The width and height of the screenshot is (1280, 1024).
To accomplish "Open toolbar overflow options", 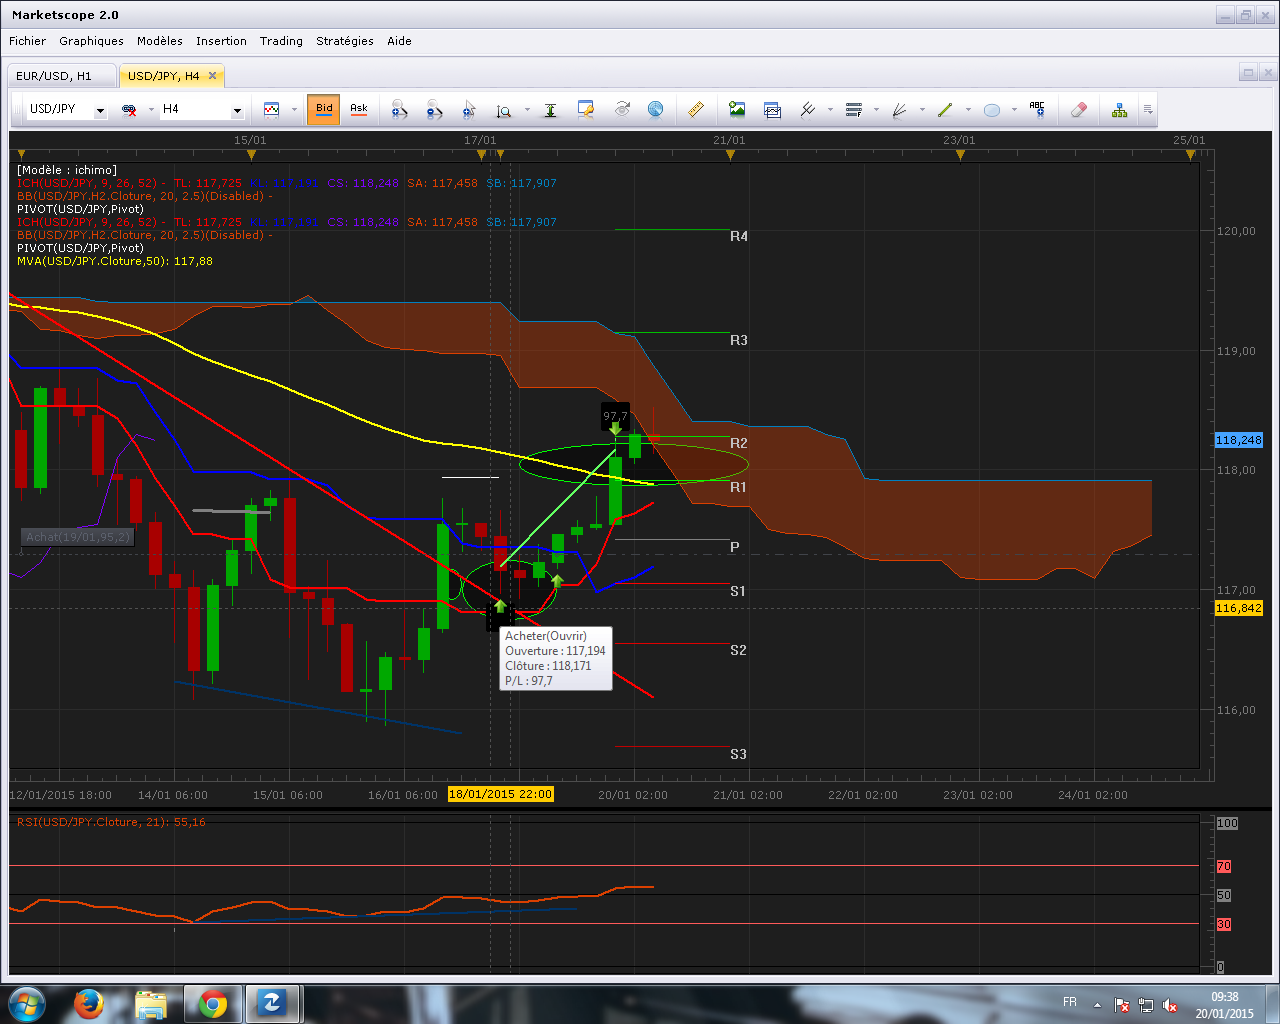I will (1148, 110).
